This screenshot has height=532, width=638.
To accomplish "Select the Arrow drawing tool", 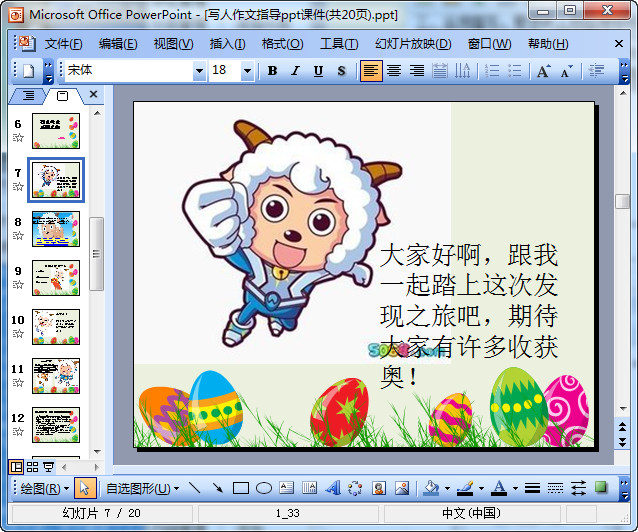I will (218, 488).
